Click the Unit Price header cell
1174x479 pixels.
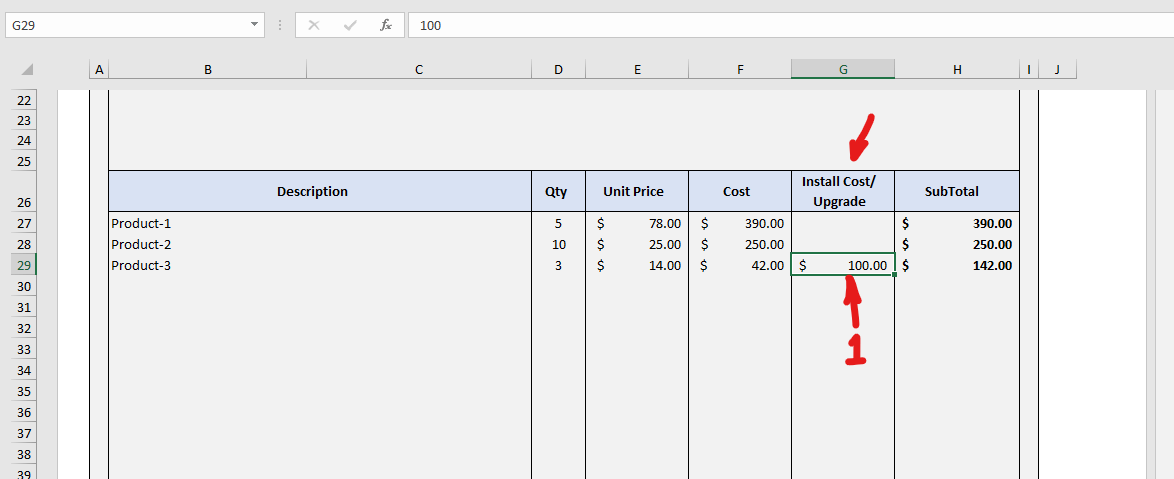(x=637, y=191)
